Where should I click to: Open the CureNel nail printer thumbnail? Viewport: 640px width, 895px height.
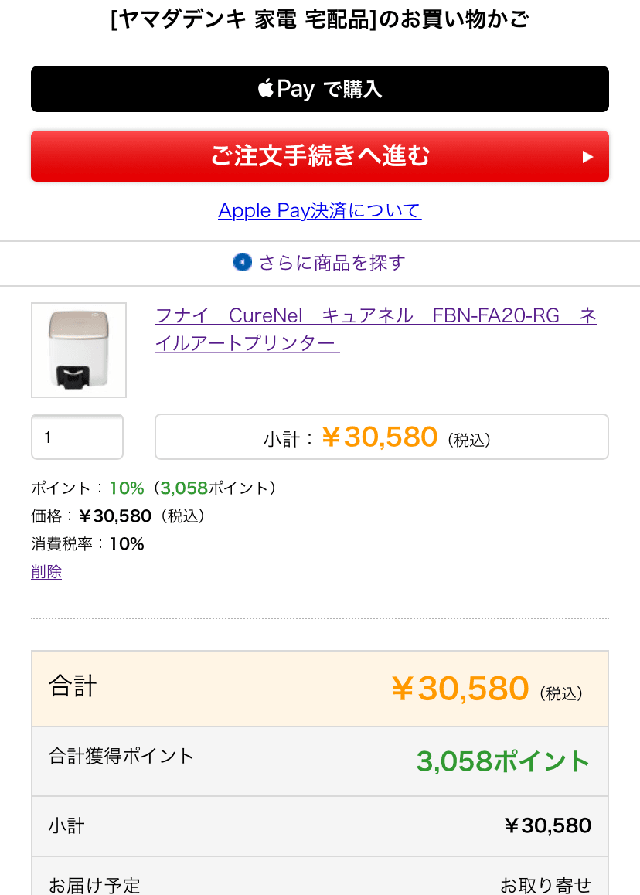pyautogui.click(x=79, y=350)
